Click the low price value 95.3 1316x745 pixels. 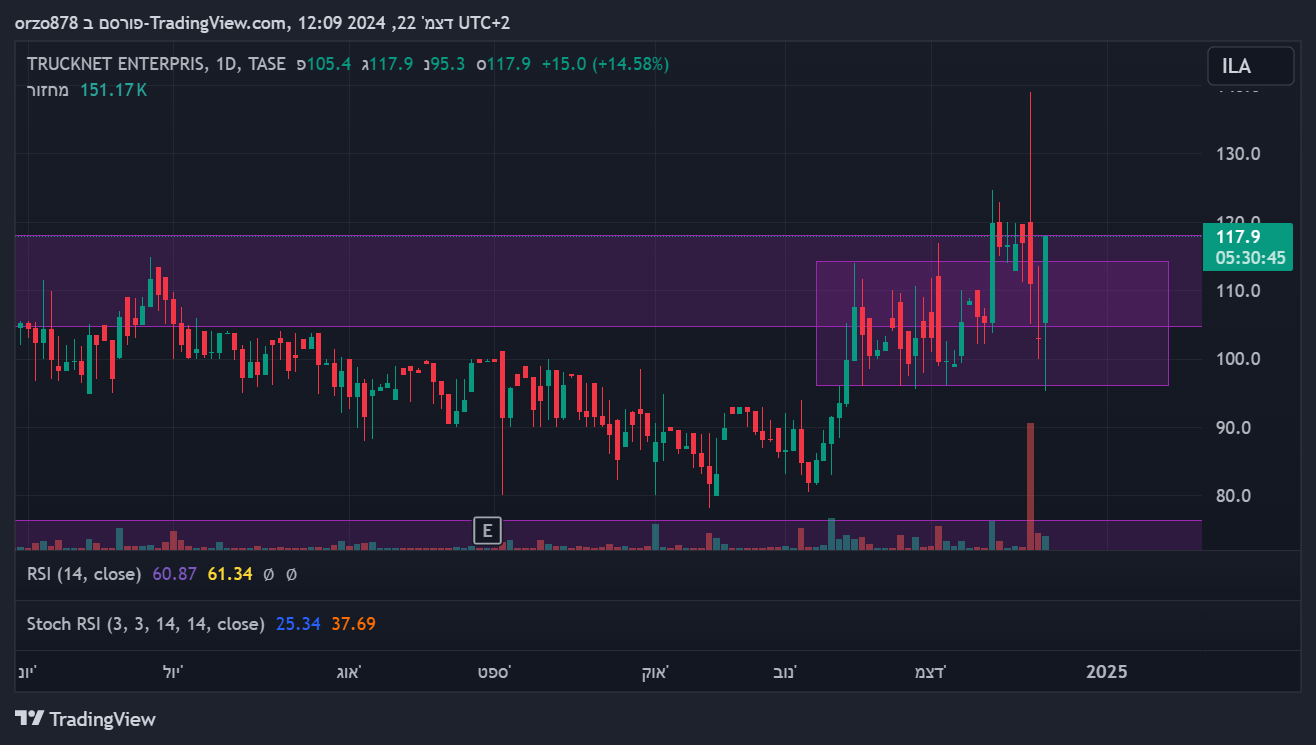click(446, 64)
